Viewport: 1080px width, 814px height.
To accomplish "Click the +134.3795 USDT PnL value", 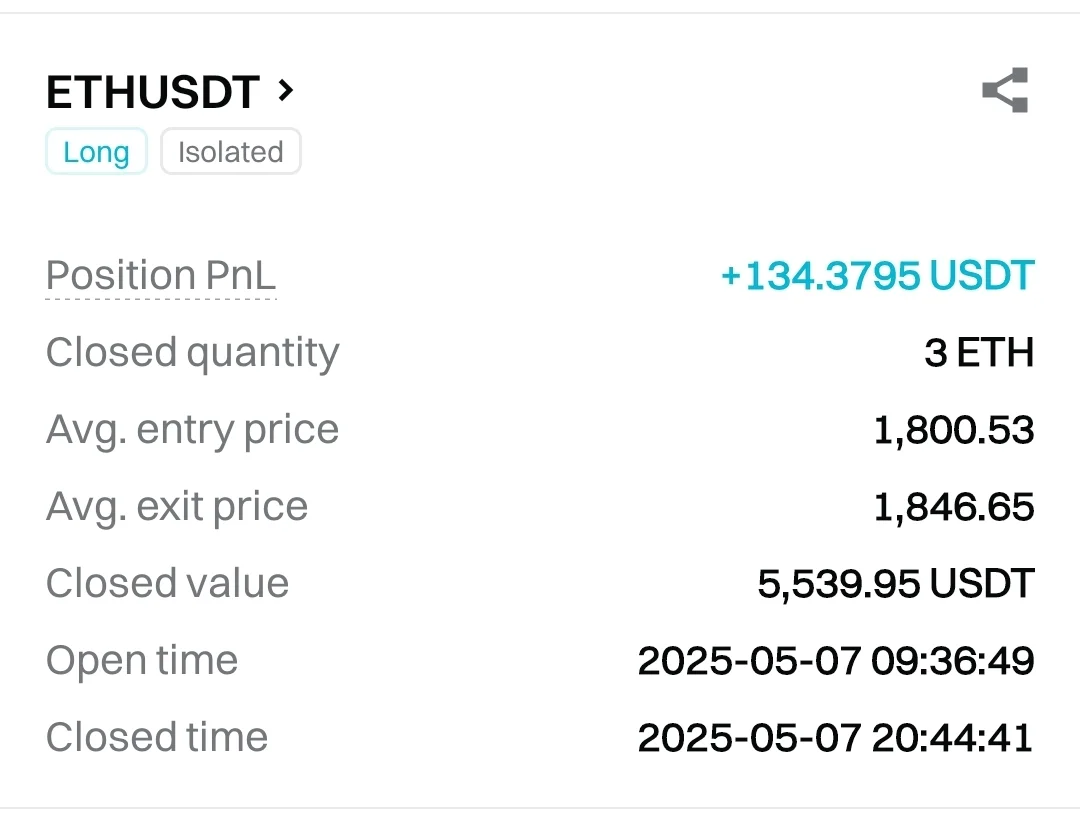I will coord(877,276).
